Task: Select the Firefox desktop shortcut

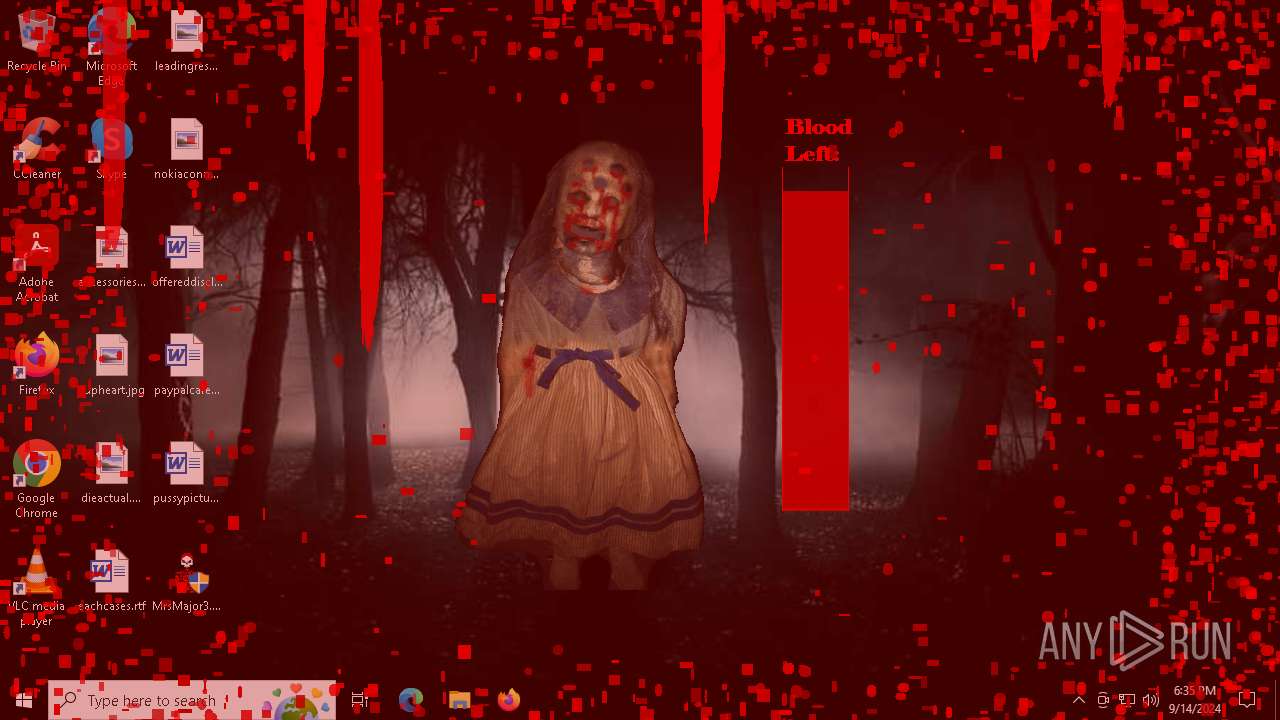Action: [37, 366]
